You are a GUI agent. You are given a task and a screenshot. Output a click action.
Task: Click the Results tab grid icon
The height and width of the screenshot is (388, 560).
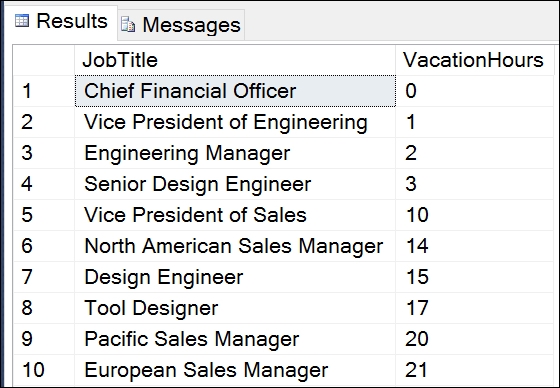tap(22, 21)
